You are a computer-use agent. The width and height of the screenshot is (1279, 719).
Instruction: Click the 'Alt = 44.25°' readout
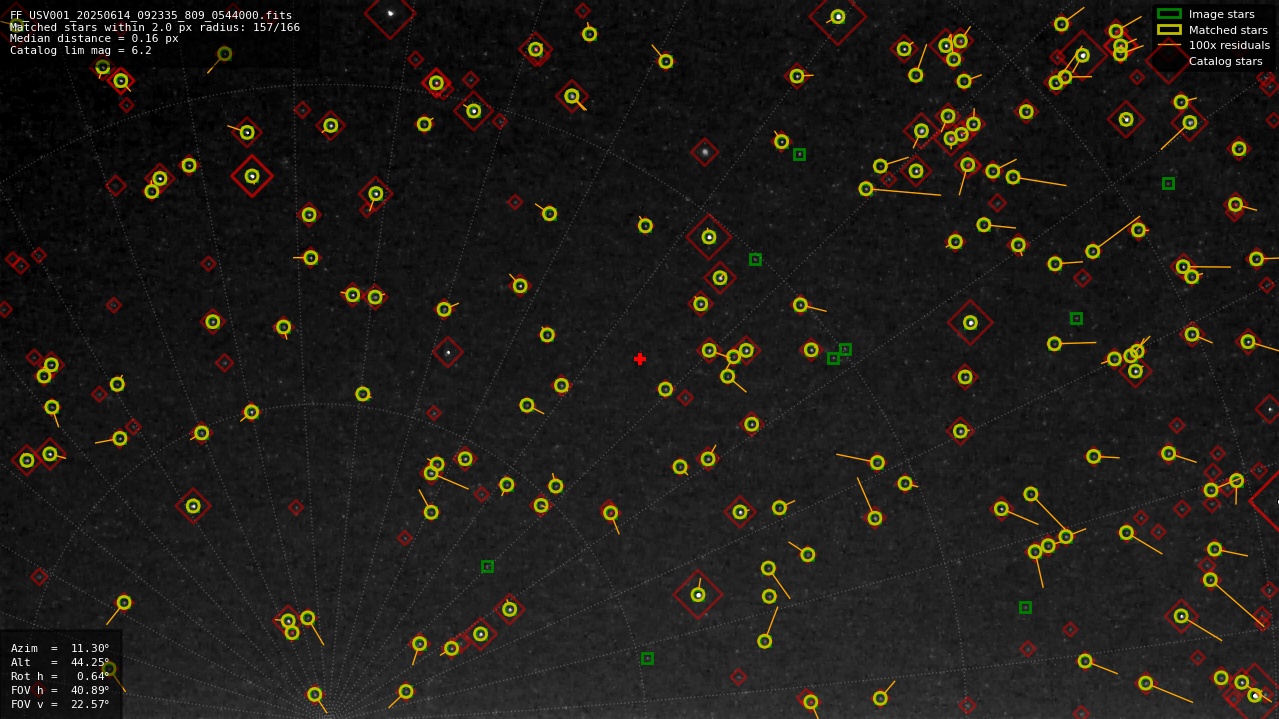click(60, 662)
